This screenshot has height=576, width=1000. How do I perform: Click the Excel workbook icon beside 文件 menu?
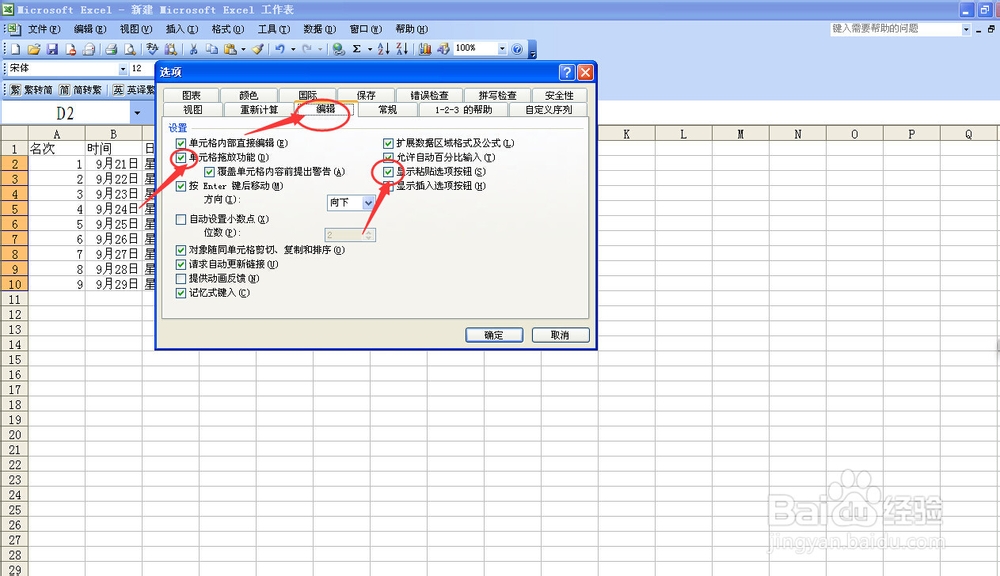pos(14,29)
